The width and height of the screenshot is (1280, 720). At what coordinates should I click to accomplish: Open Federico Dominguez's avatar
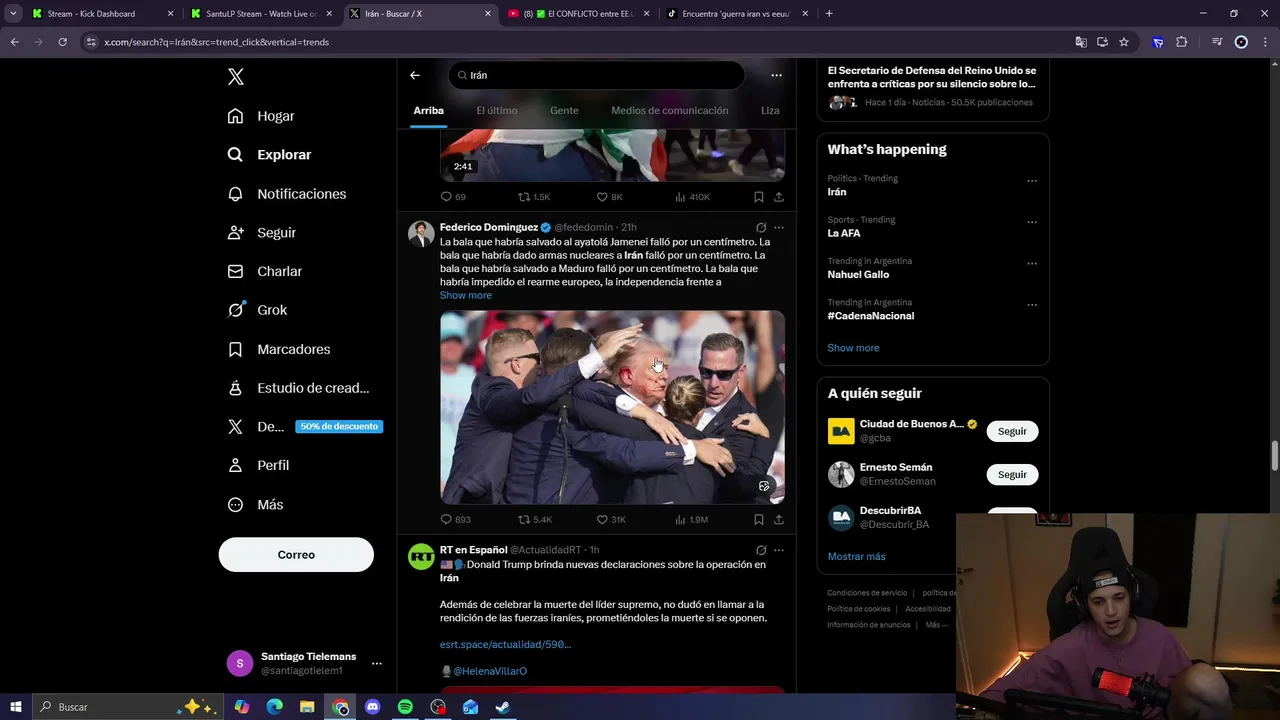tap(421, 234)
